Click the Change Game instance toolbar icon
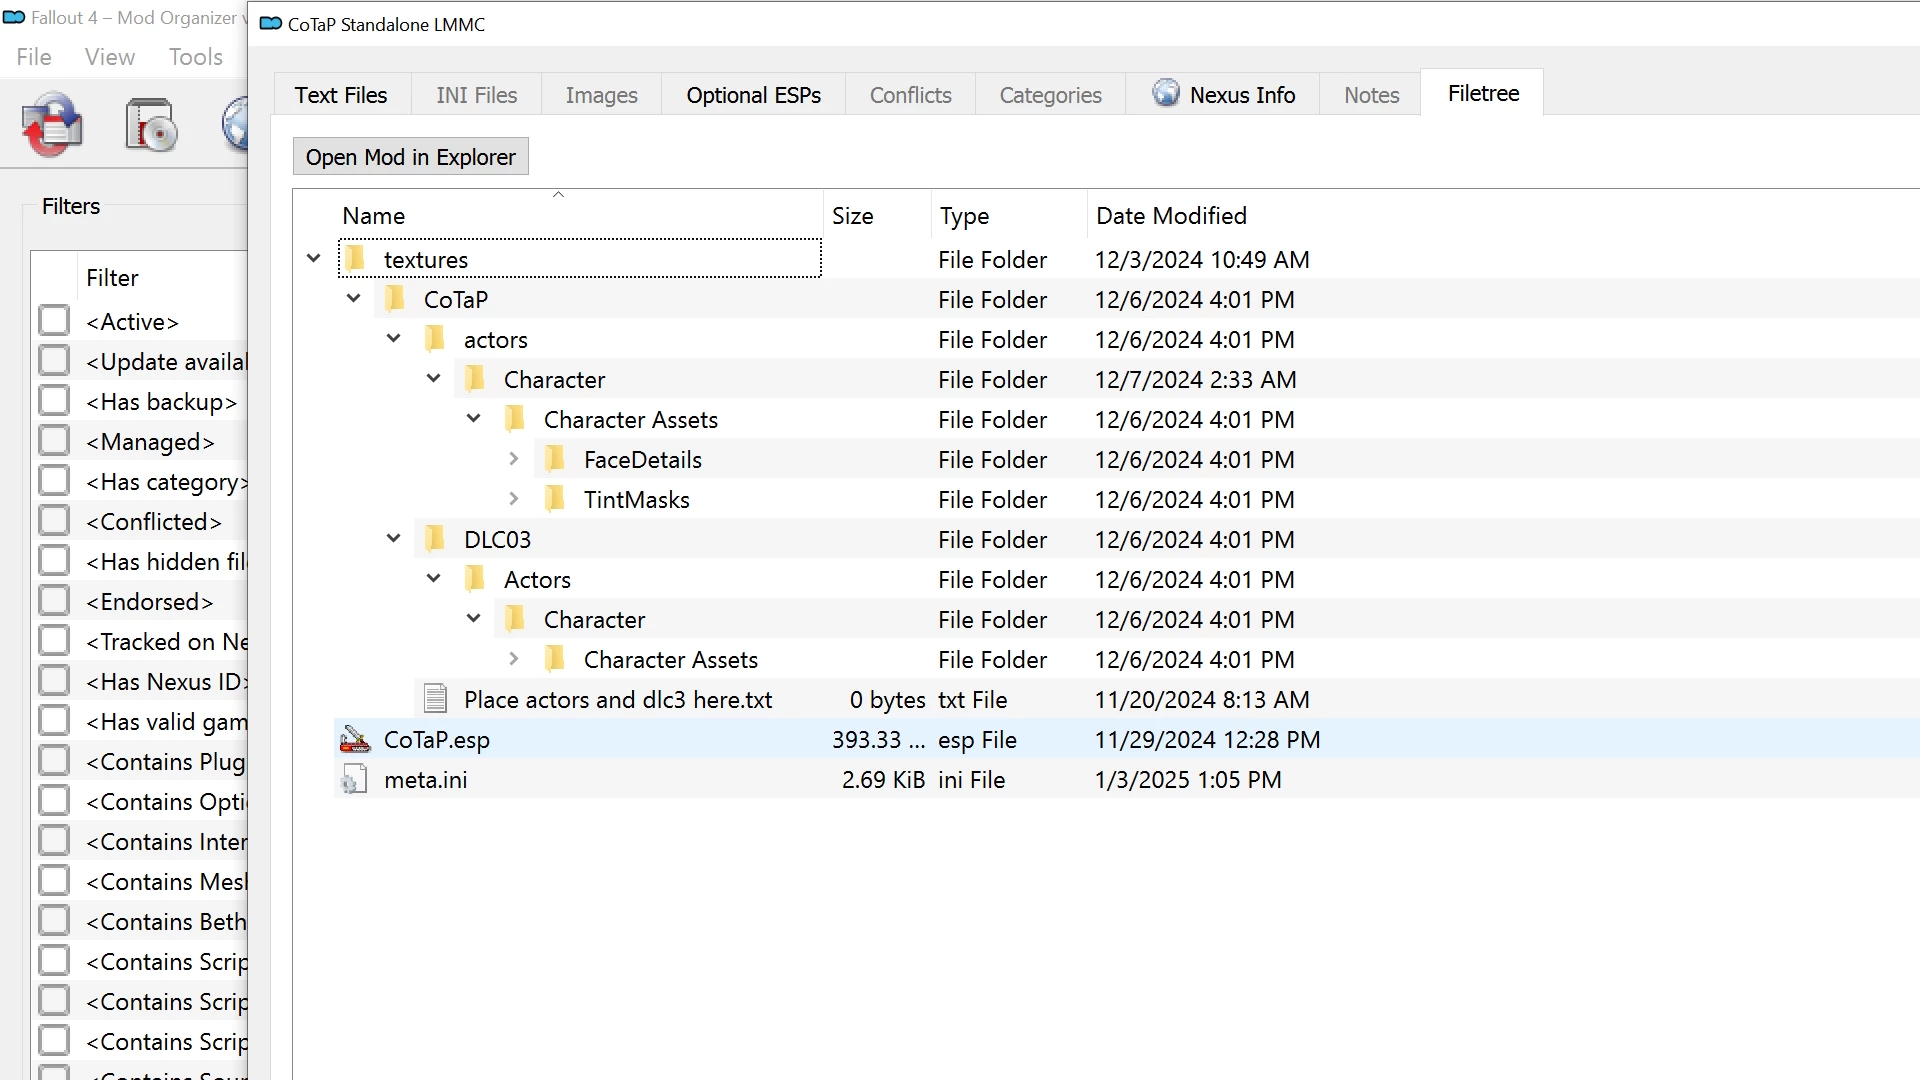This screenshot has width=1920, height=1080. 52,125
